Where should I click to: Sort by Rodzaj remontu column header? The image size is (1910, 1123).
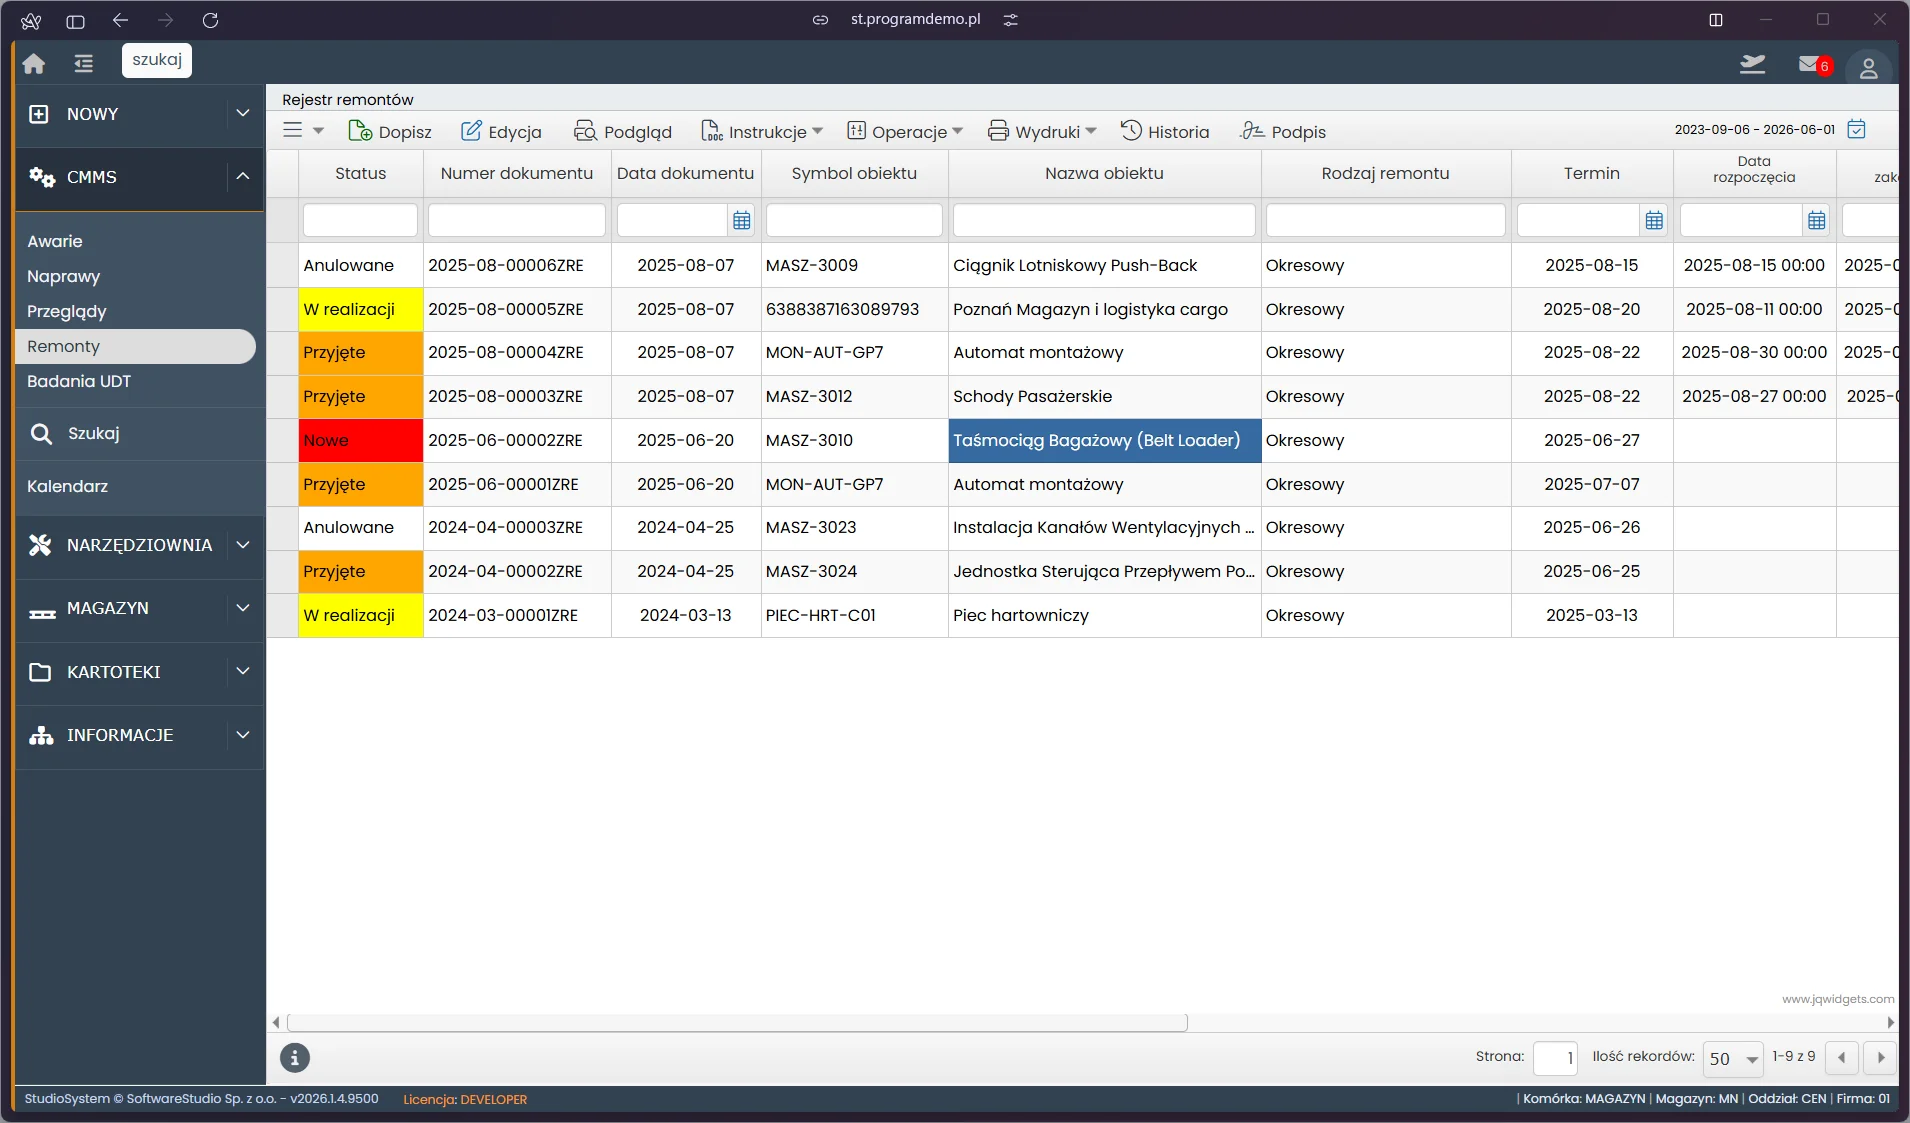pyautogui.click(x=1385, y=173)
